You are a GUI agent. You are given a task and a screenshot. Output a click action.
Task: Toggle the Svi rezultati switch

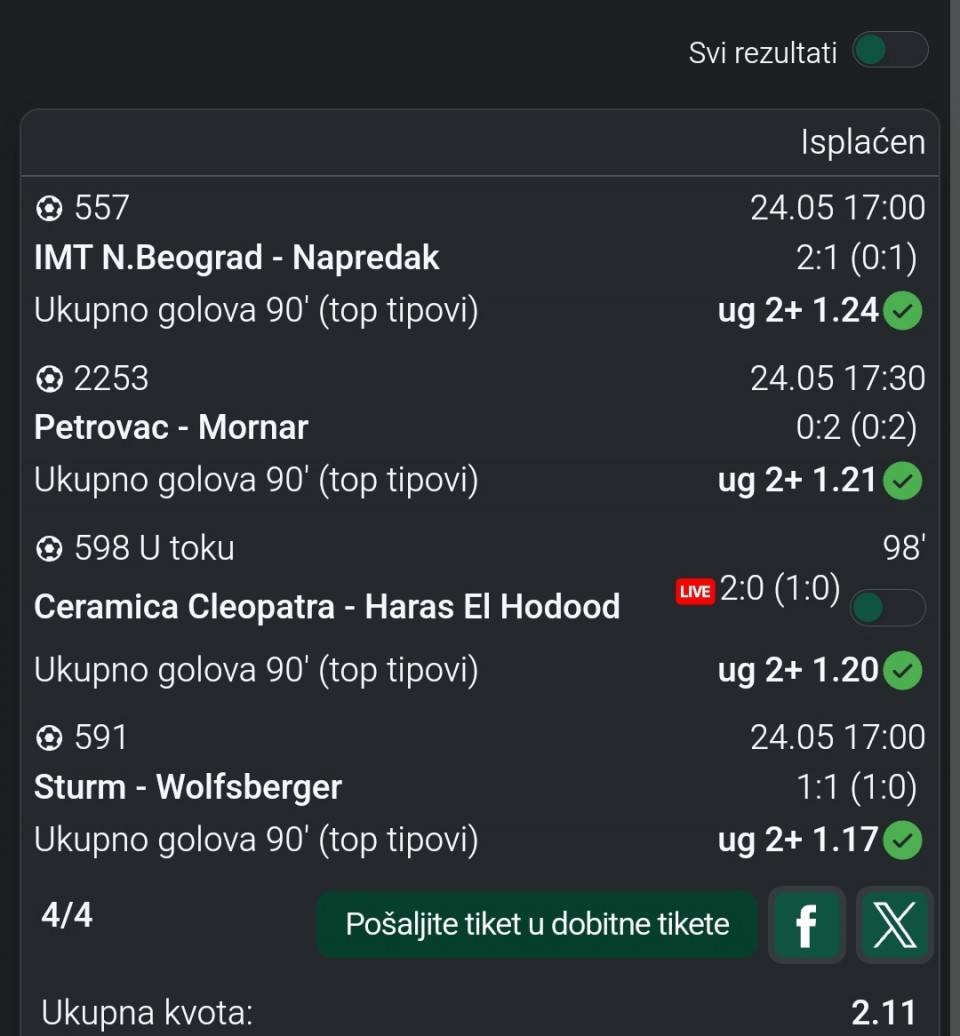pos(890,50)
